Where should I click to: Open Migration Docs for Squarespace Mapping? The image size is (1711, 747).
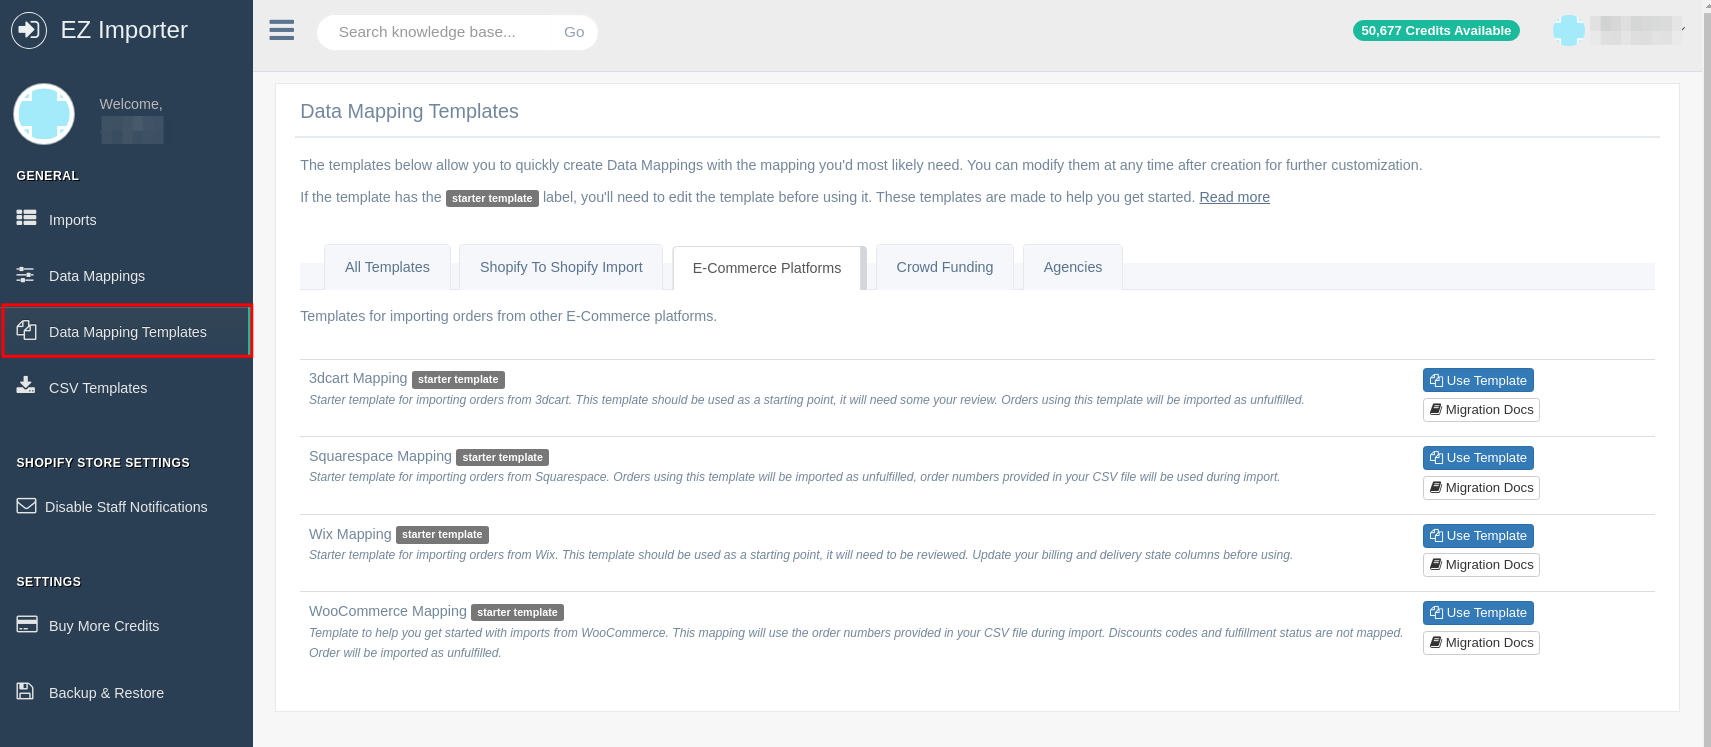coord(1481,488)
